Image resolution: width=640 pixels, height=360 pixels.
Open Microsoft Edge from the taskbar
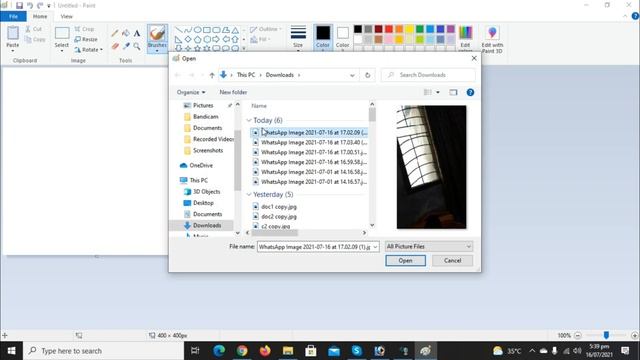point(219,351)
